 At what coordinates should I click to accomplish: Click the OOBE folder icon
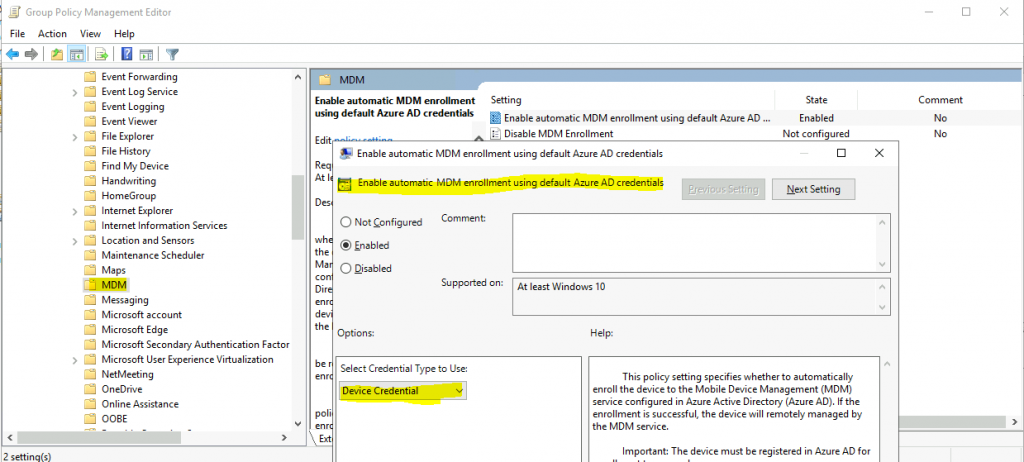pos(90,419)
